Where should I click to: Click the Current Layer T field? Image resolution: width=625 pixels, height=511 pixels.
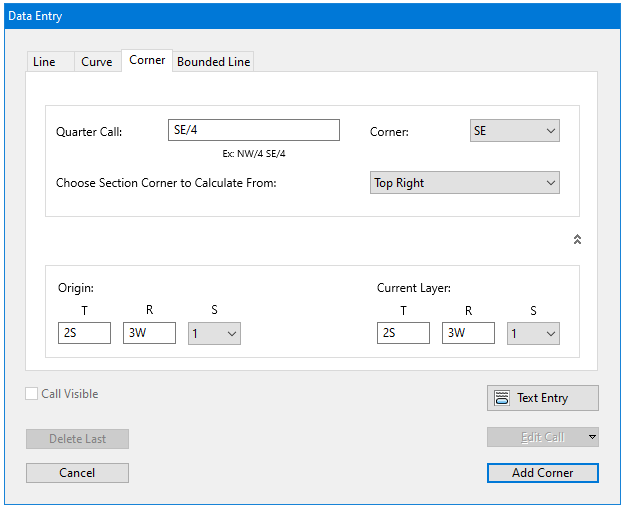click(403, 333)
